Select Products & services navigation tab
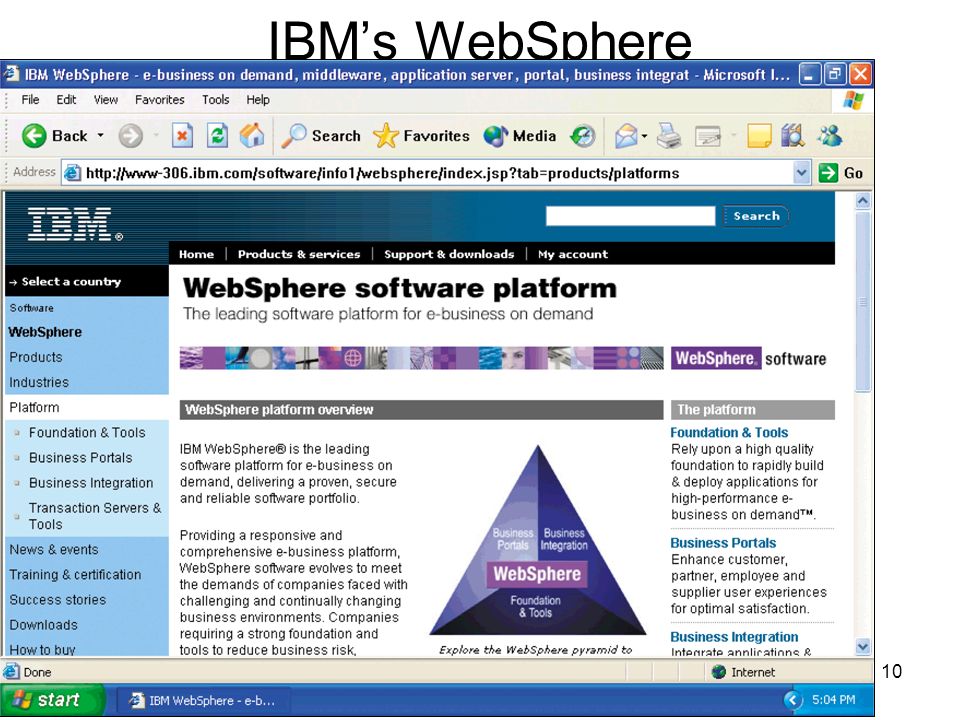 point(299,254)
